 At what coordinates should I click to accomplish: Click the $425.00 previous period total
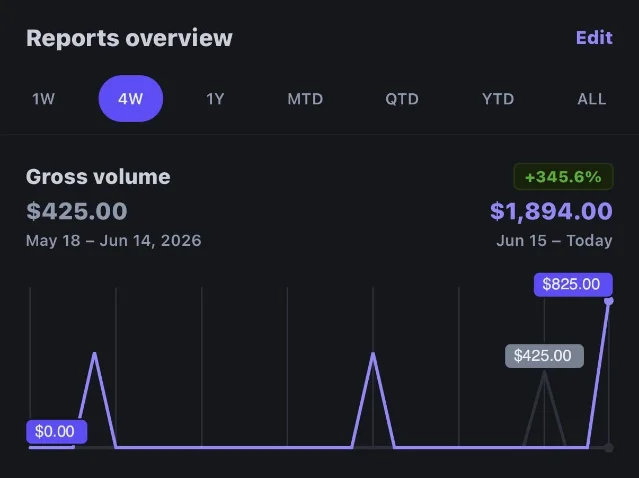(x=77, y=211)
